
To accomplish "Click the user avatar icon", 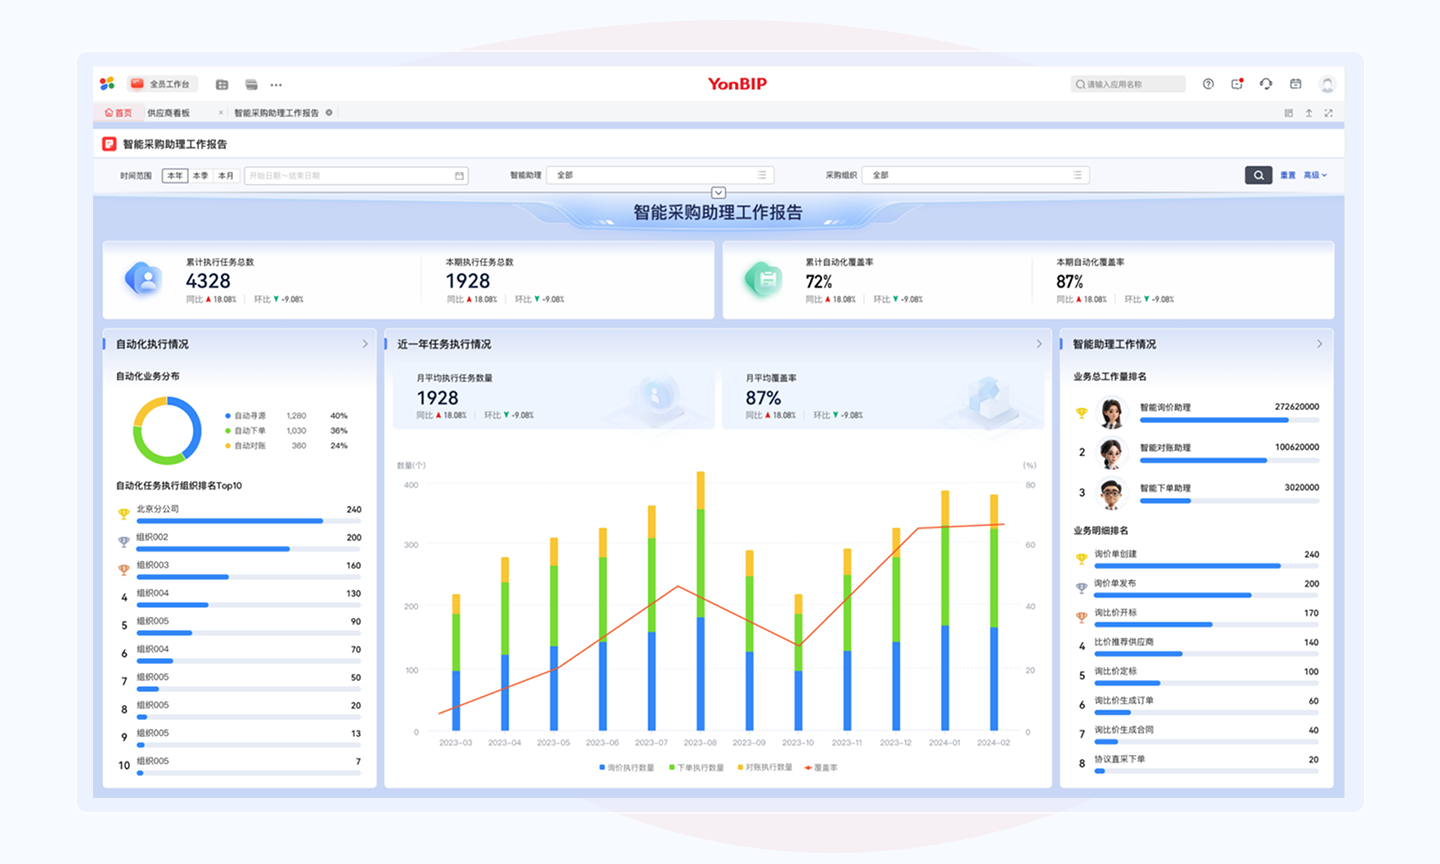I will pos(1327,84).
